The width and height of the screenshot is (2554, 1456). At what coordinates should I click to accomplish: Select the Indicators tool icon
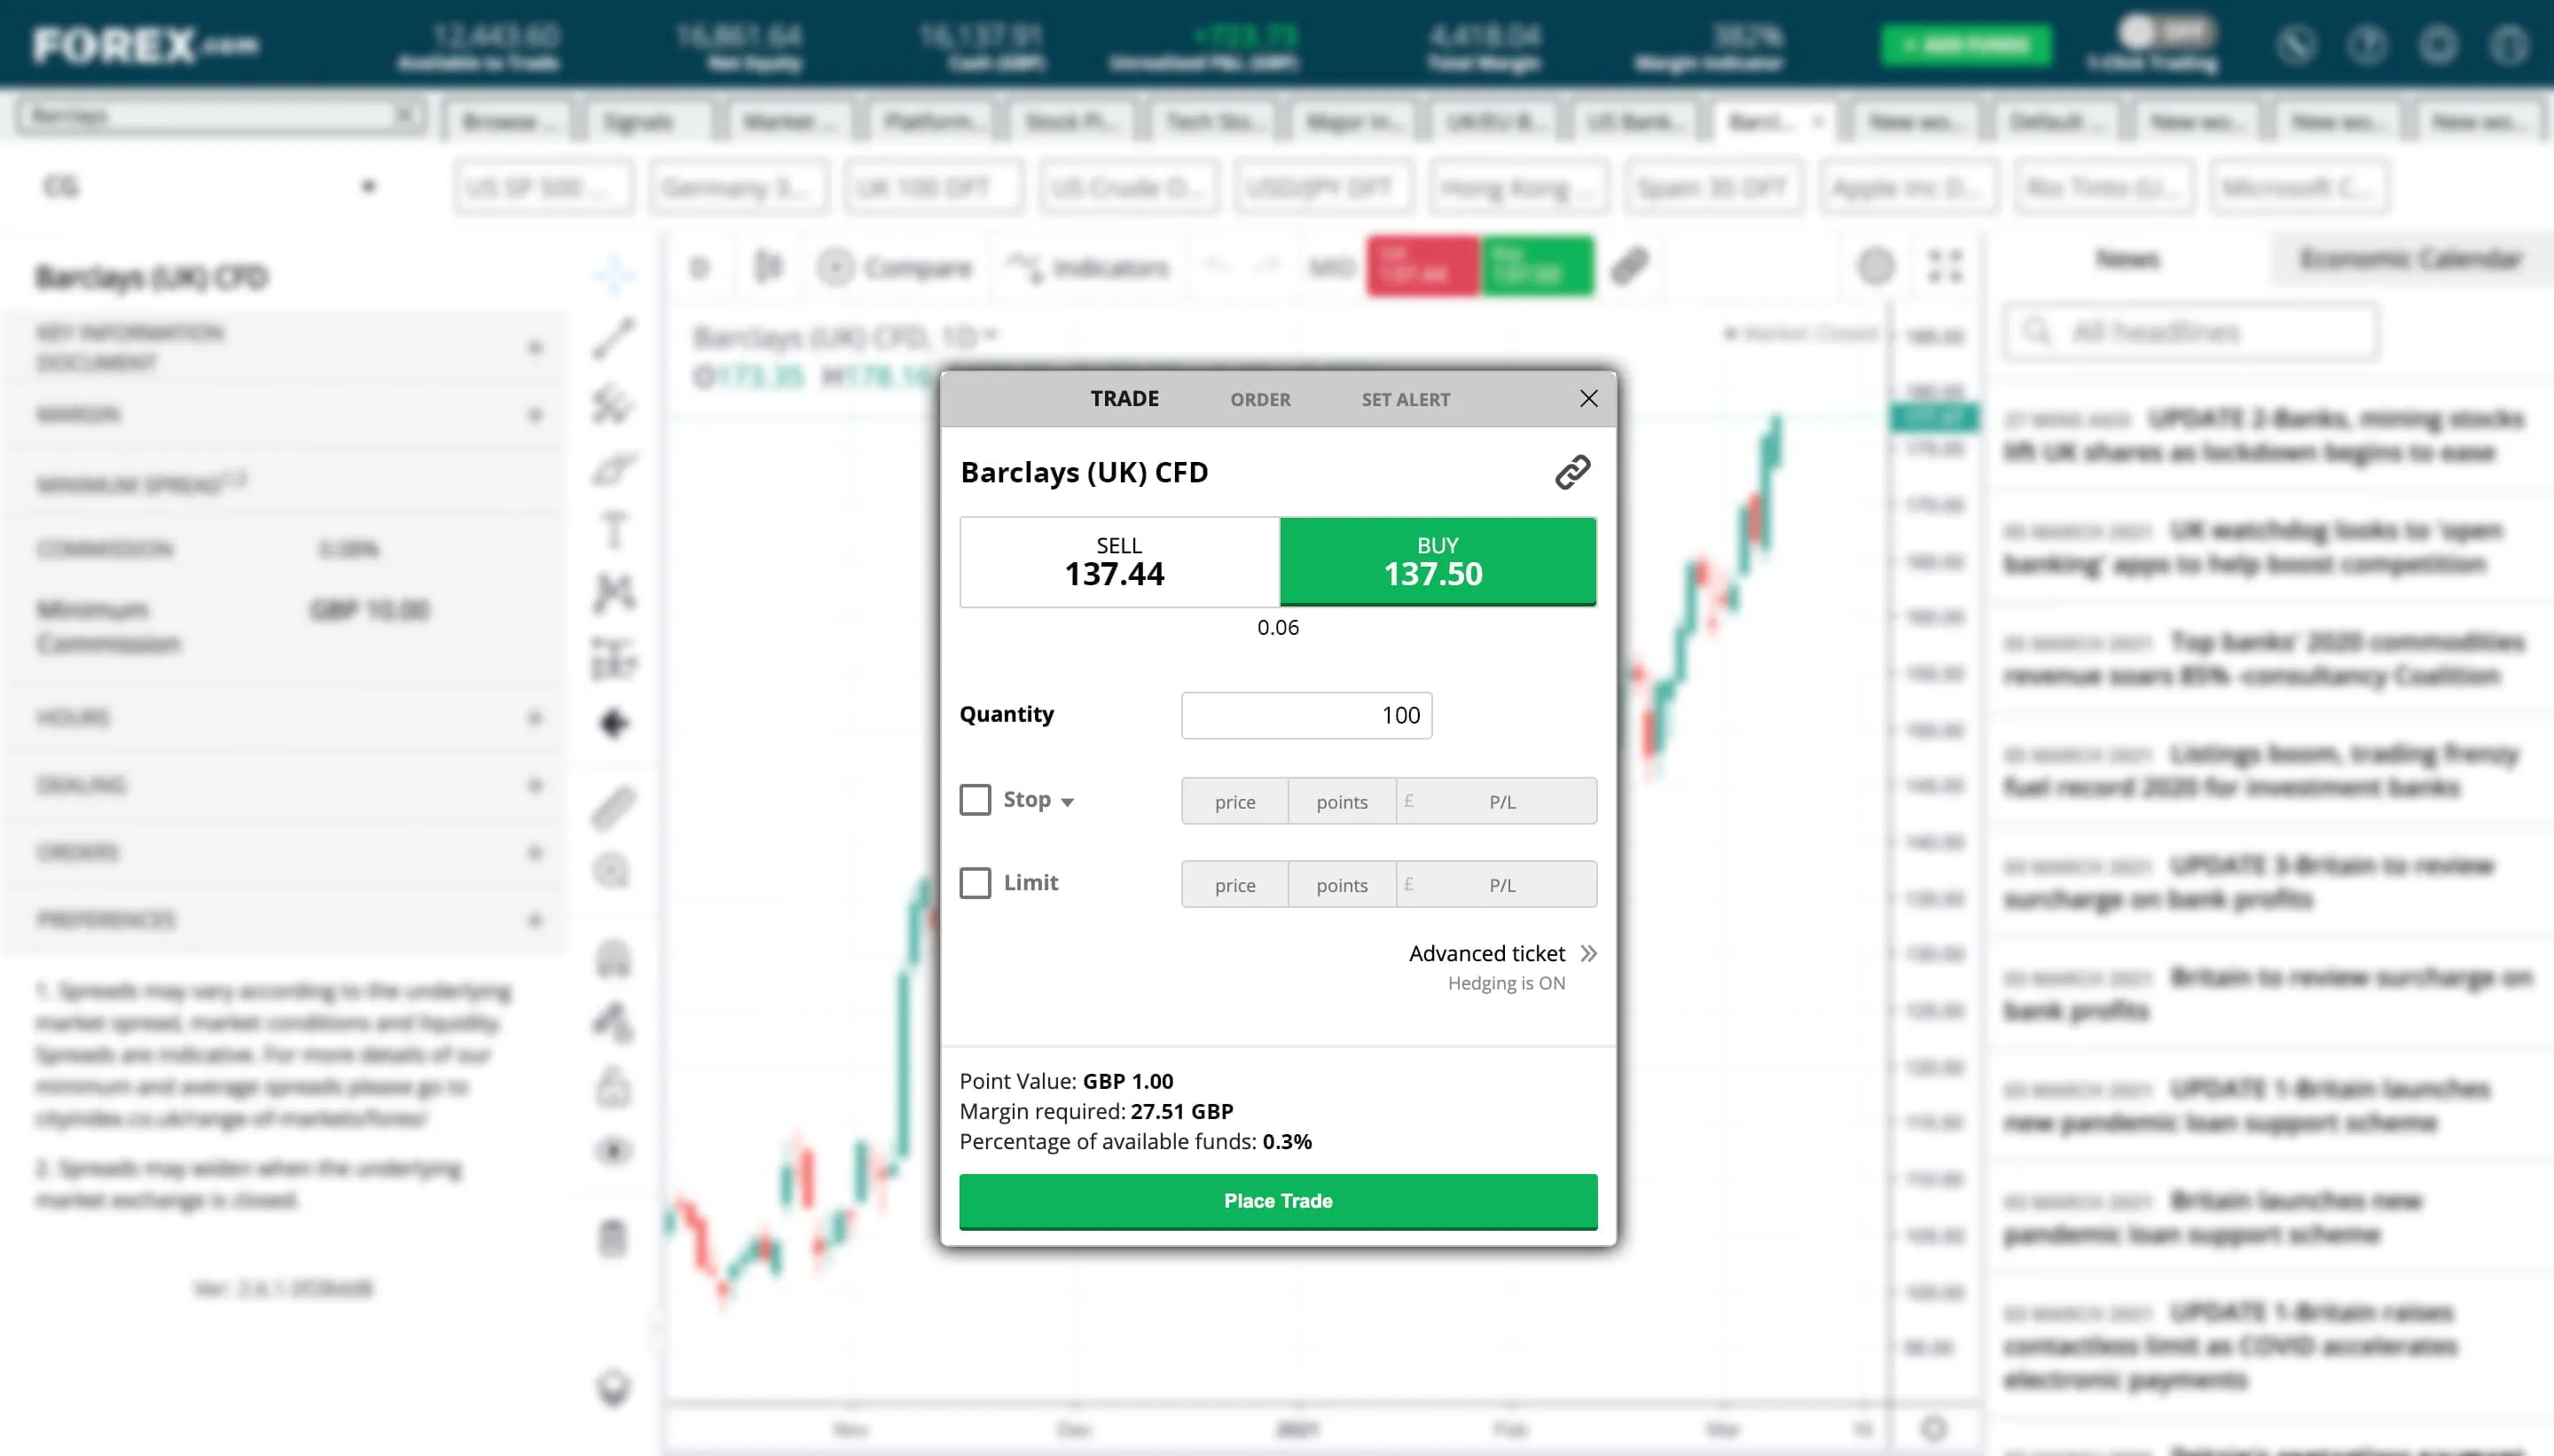1024,269
